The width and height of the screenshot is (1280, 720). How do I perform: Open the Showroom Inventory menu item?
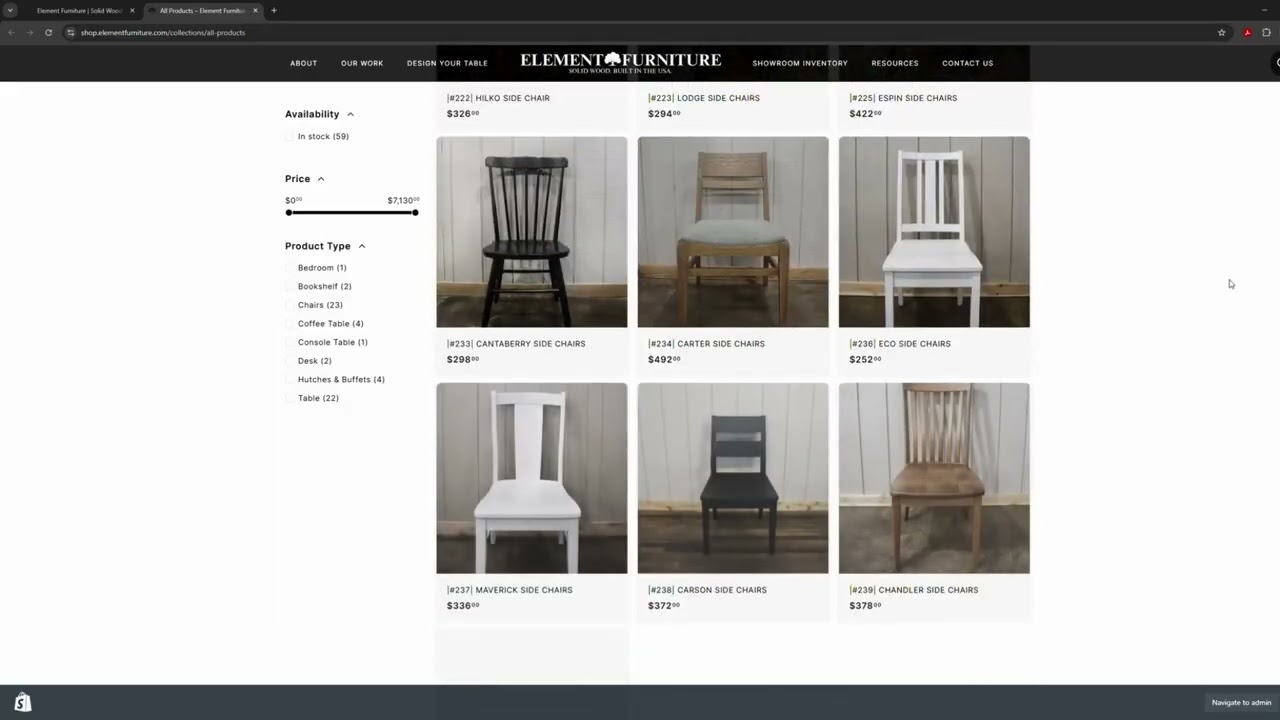point(800,63)
